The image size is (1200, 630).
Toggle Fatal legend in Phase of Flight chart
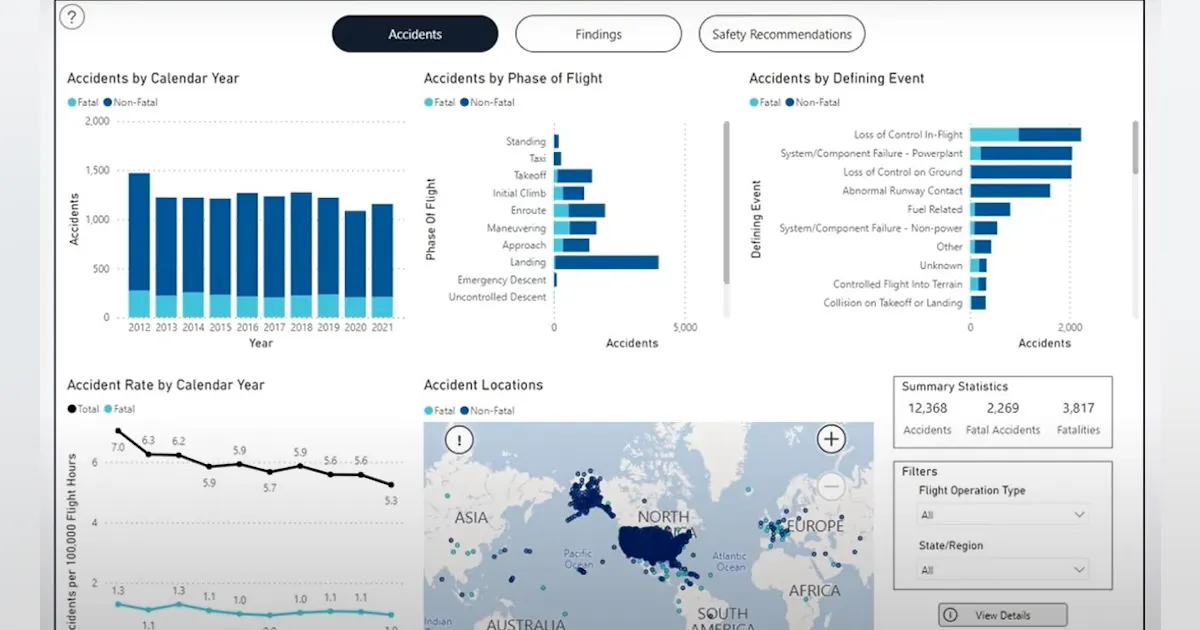(440, 102)
